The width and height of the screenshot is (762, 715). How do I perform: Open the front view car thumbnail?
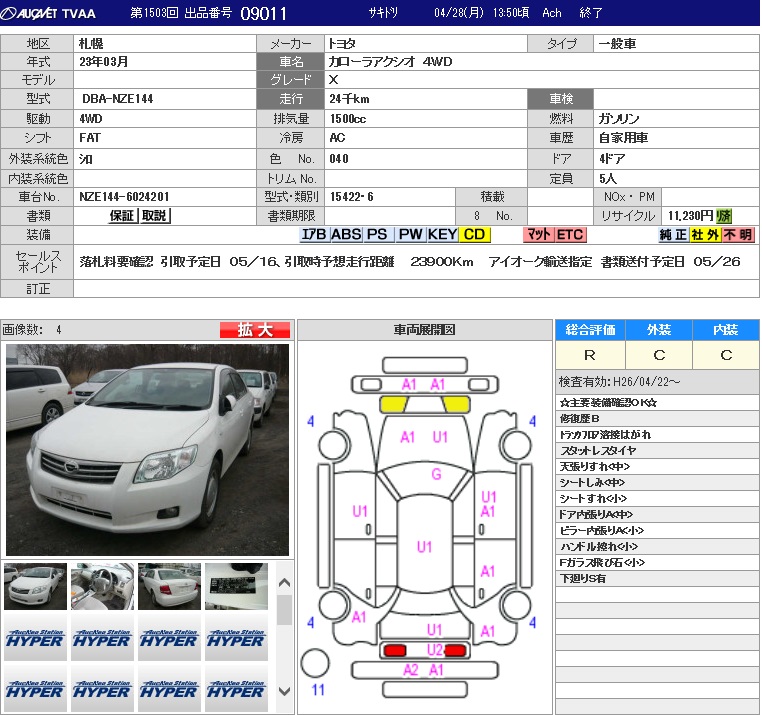pyautogui.click(x=35, y=586)
